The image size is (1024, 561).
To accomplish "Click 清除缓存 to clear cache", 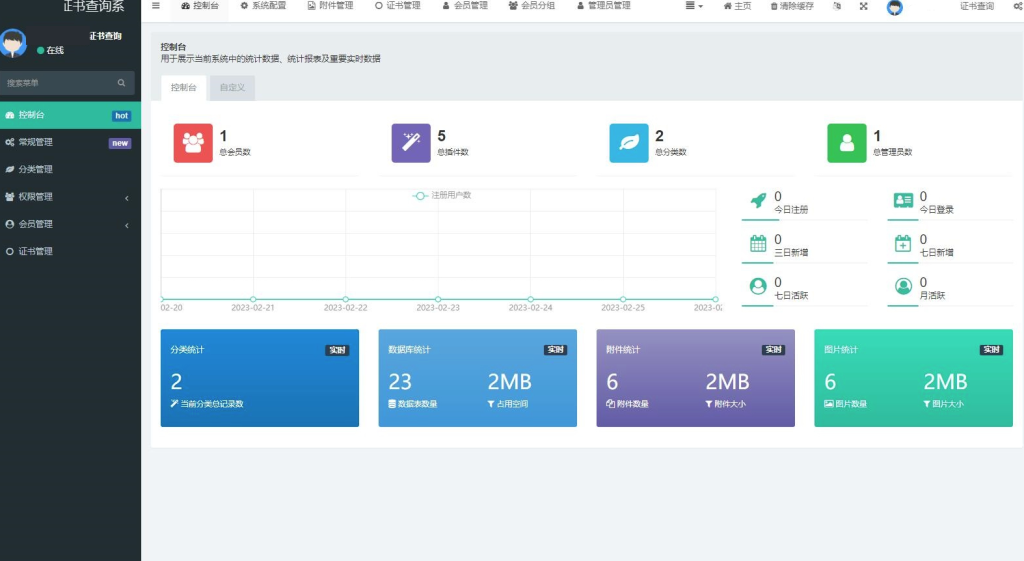I will click(x=792, y=6).
